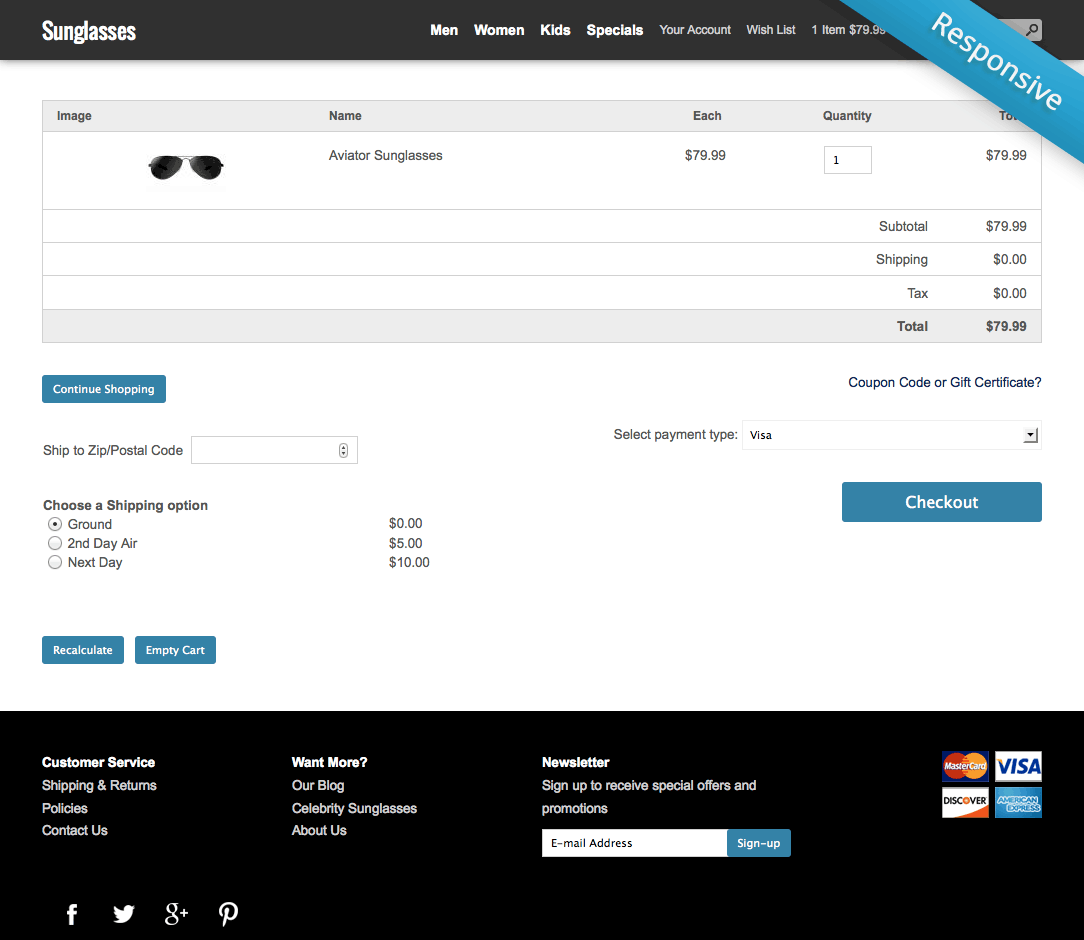
Task: Click the Facebook icon in footer
Action: click(72, 914)
